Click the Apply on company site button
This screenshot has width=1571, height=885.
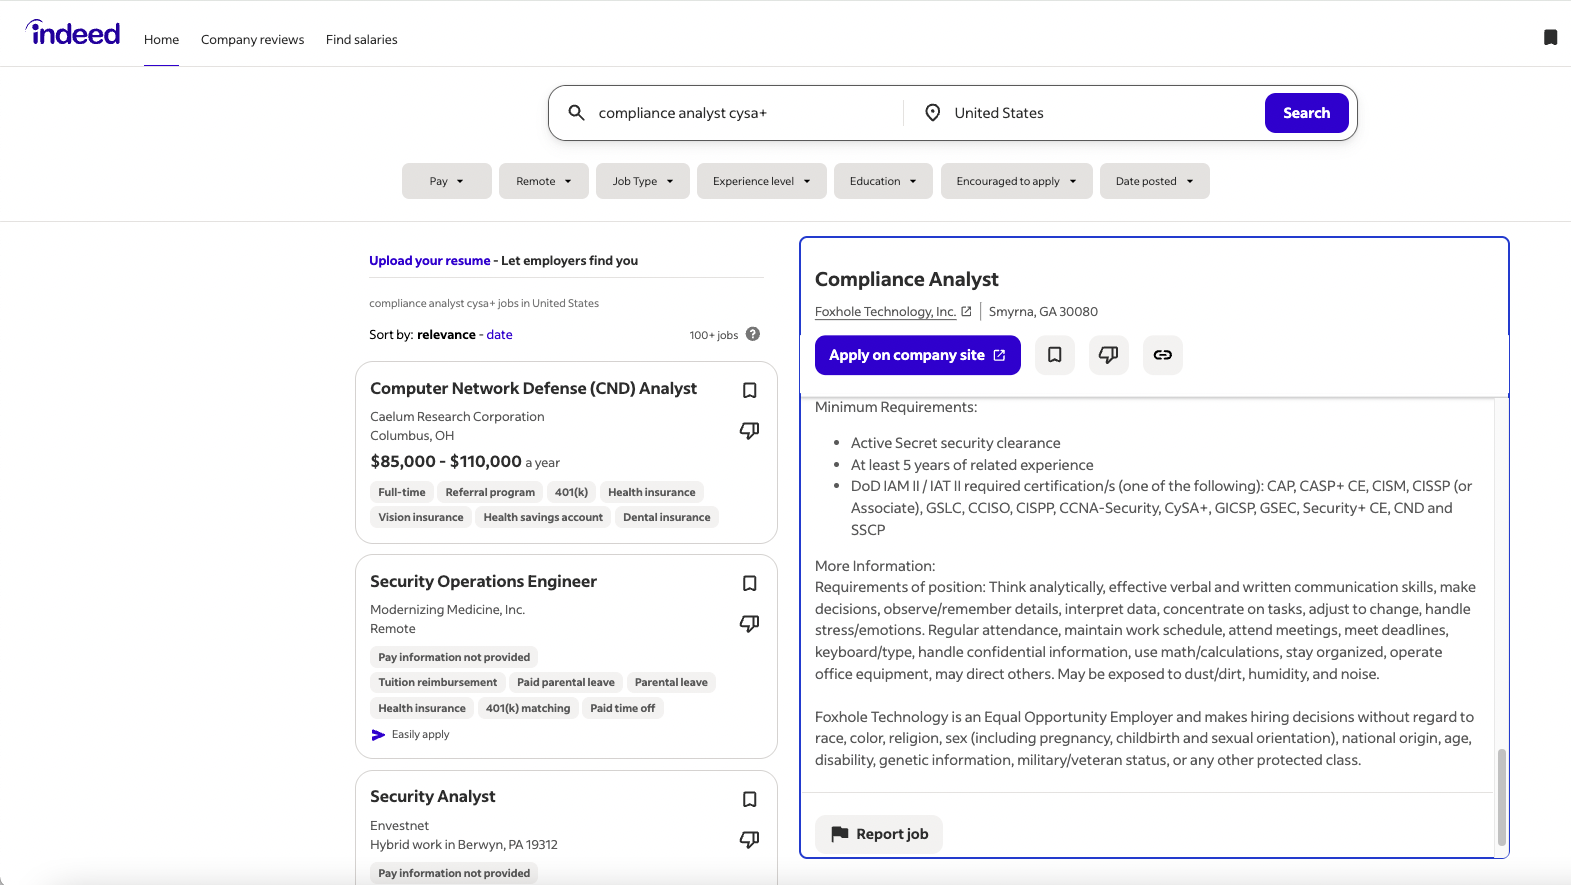917,355
